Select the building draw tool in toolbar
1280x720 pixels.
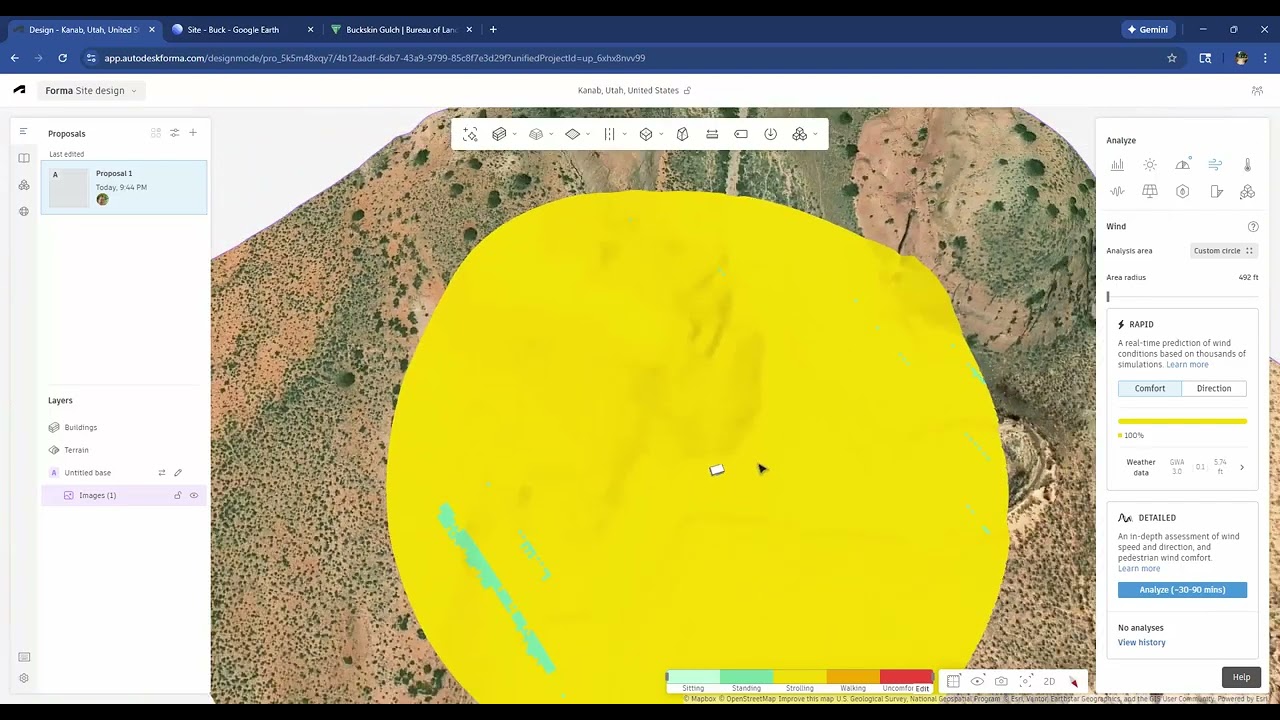pos(499,134)
